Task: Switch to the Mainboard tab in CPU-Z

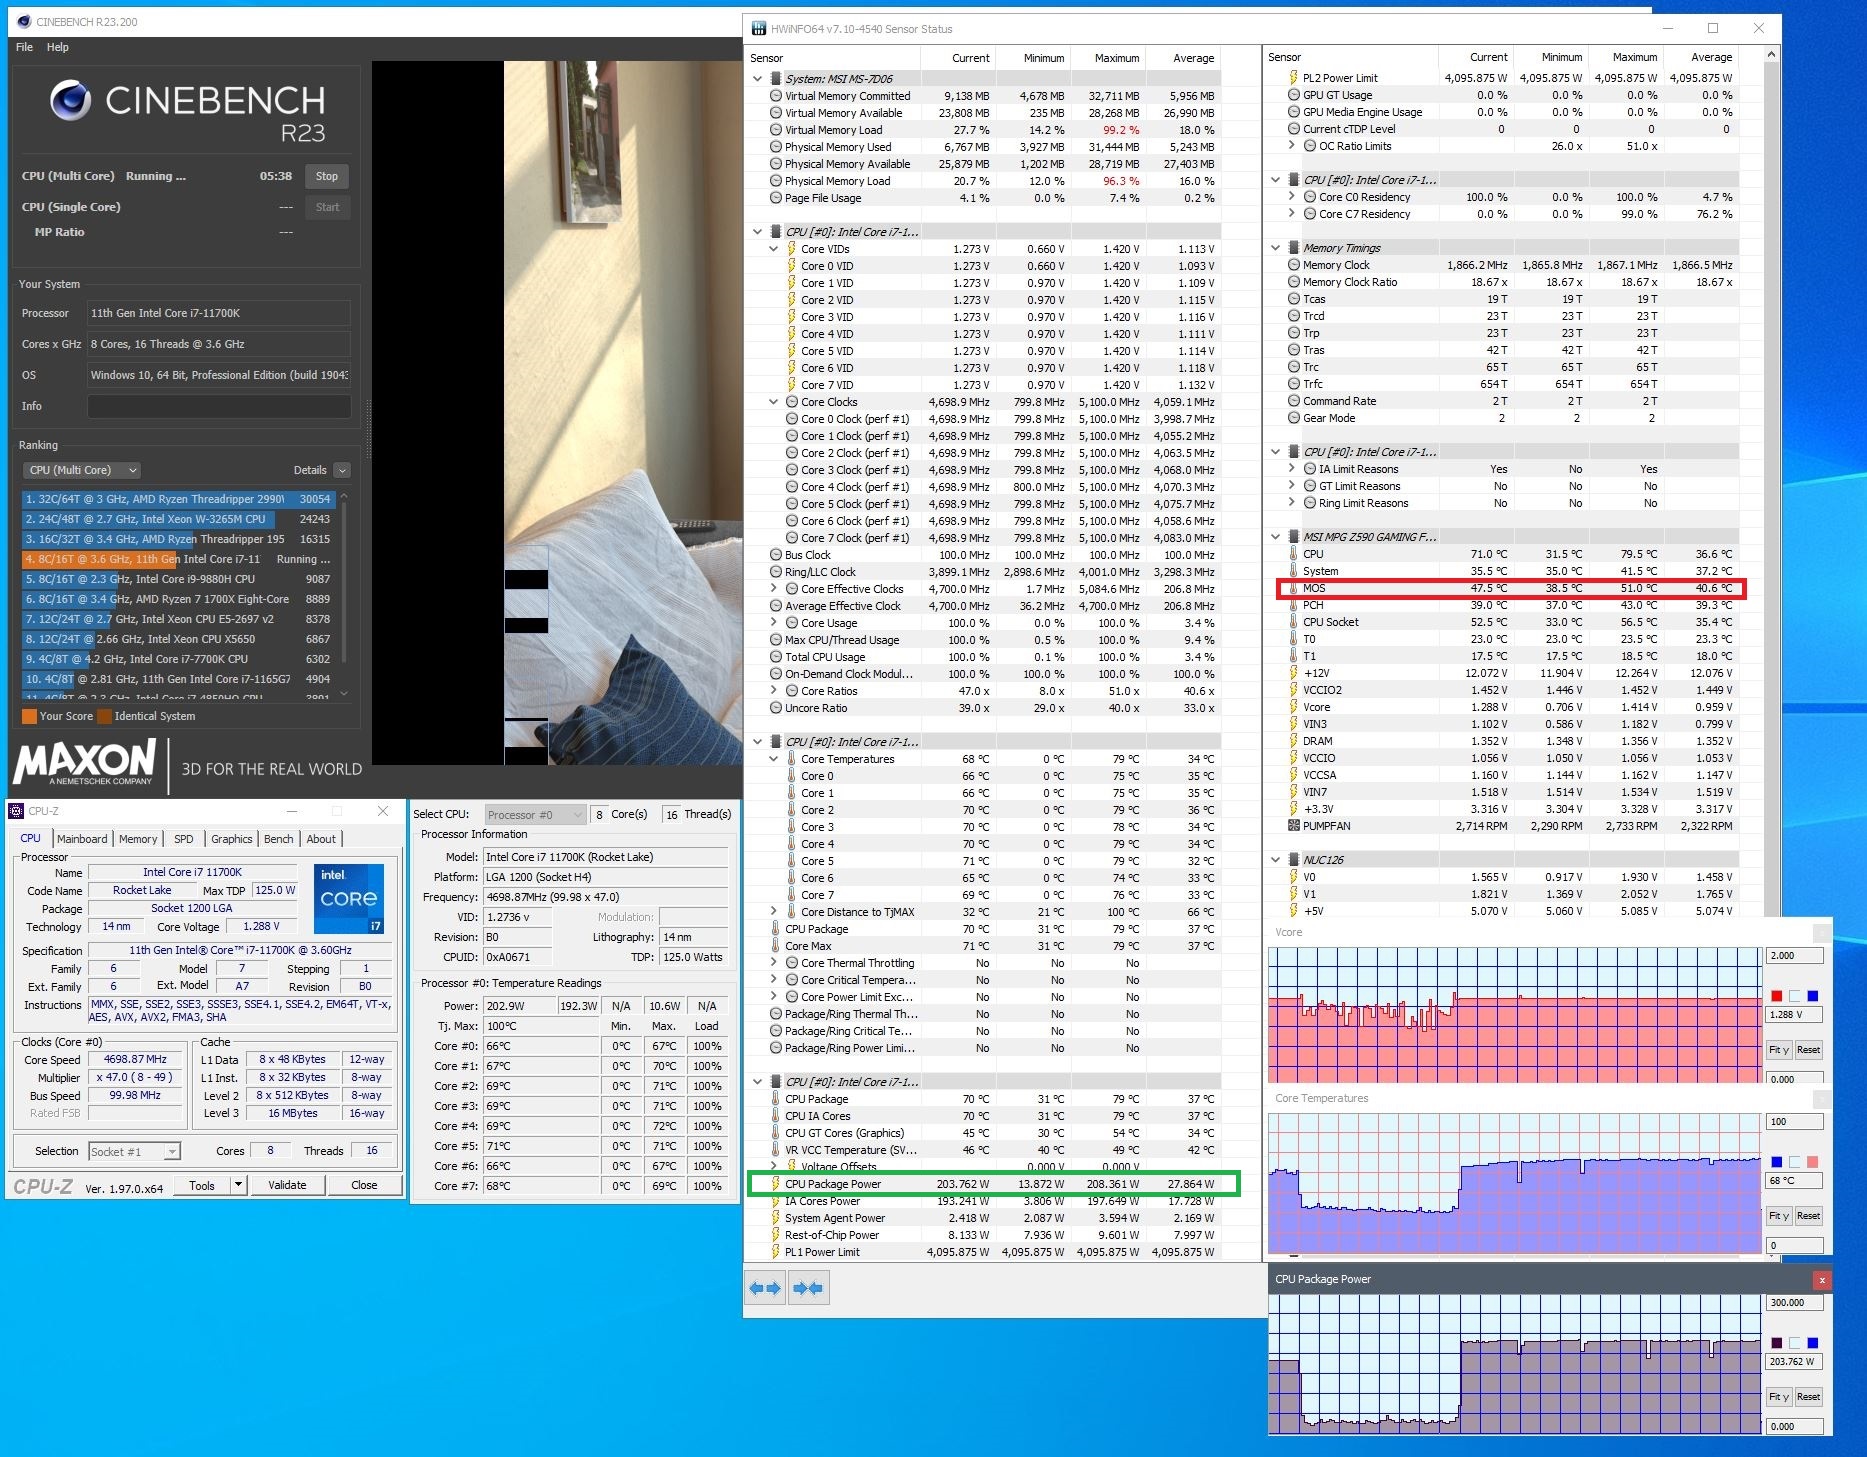Action: click(82, 839)
